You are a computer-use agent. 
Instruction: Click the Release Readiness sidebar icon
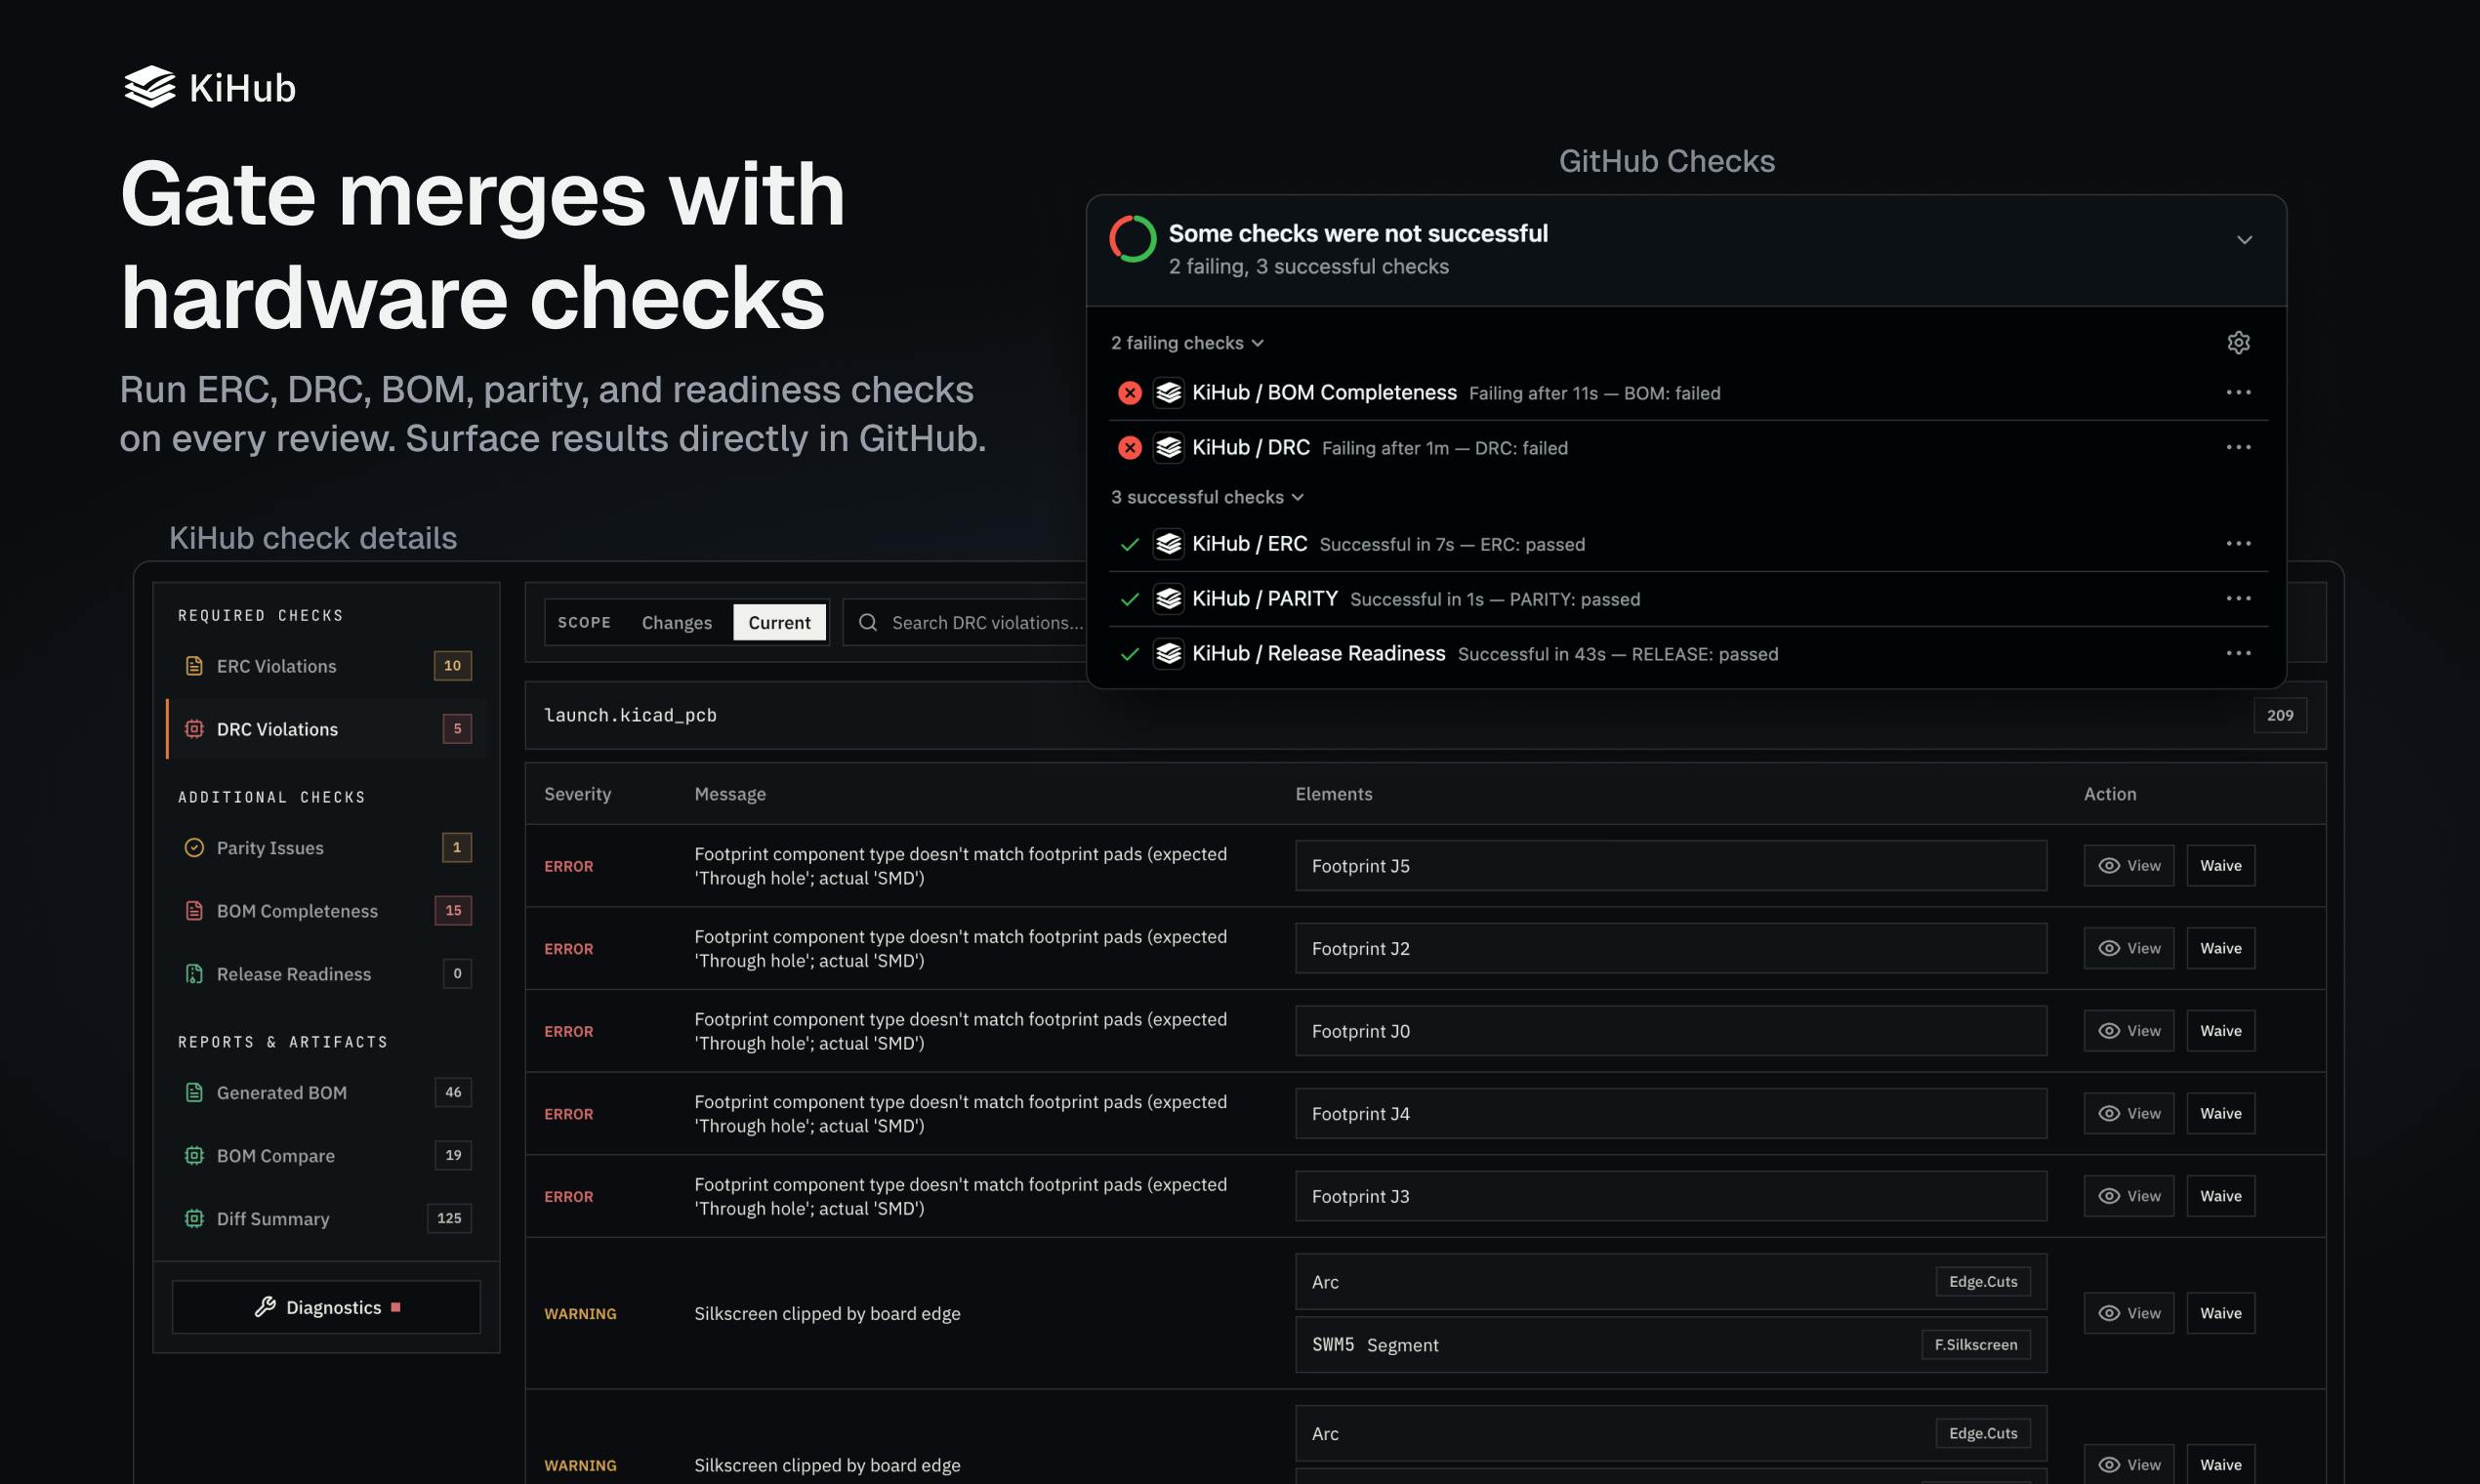click(x=194, y=974)
